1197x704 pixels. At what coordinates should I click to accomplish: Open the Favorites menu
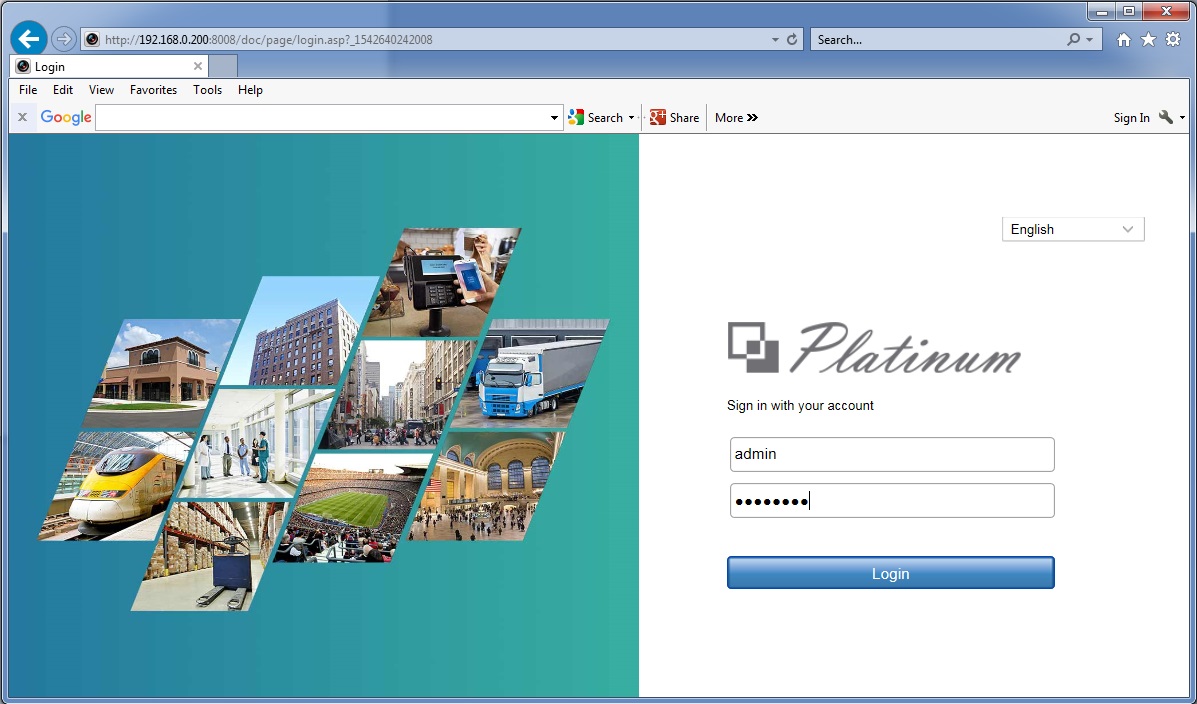[153, 90]
